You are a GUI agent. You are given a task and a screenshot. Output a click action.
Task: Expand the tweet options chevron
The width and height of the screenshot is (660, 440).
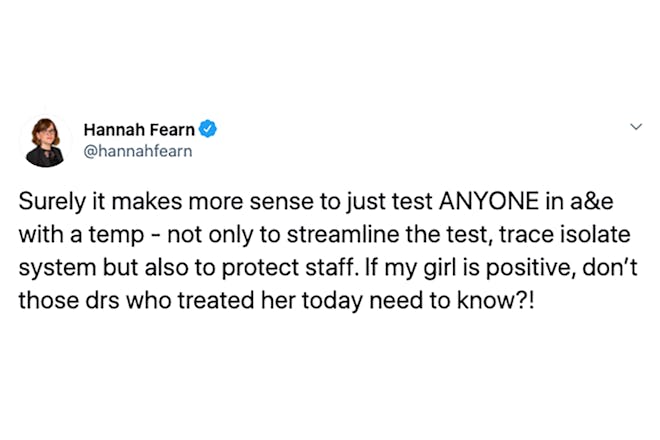[x=636, y=126]
